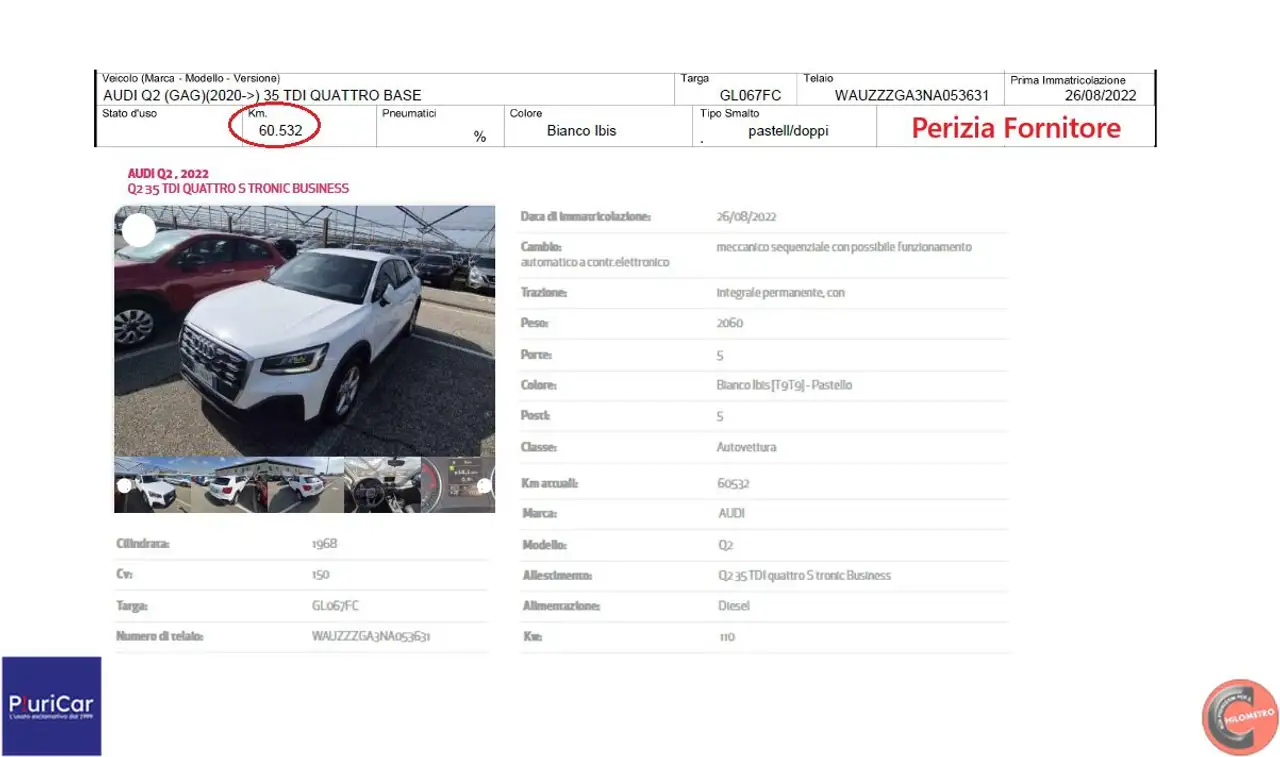The height and width of the screenshot is (757, 1280).
Task: Click the 'Cilindrata:' label
Action: tap(142, 544)
